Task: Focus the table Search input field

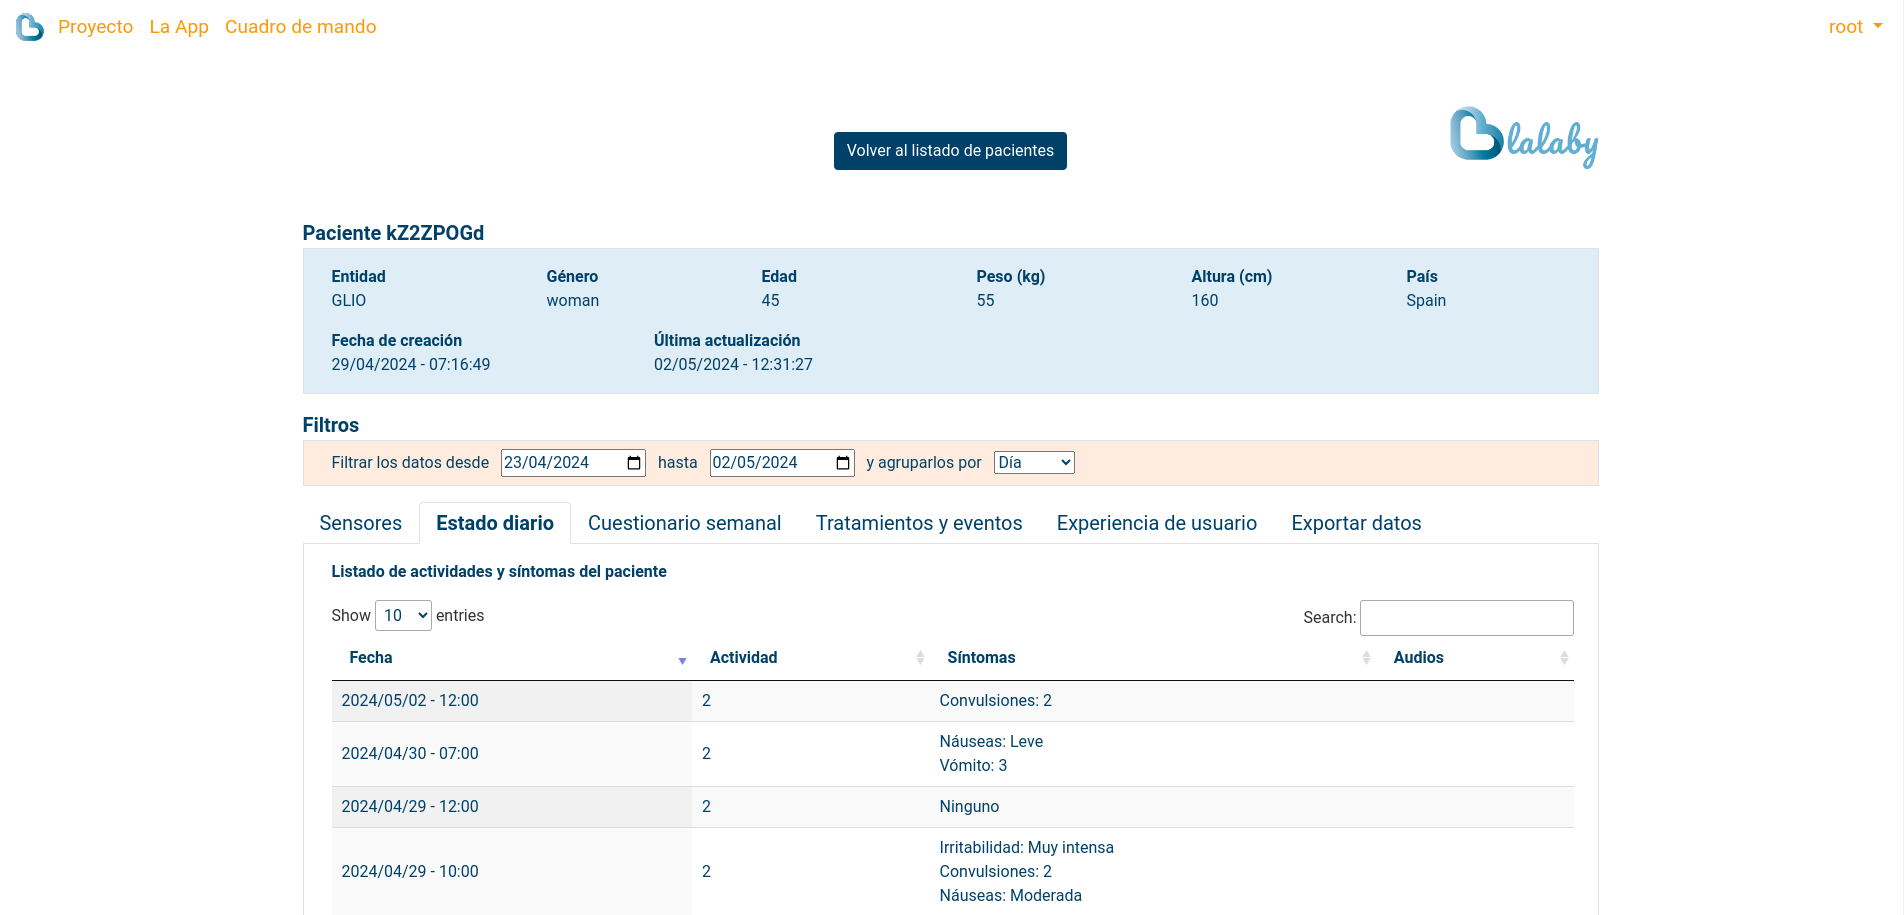Action: (x=1466, y=618)
